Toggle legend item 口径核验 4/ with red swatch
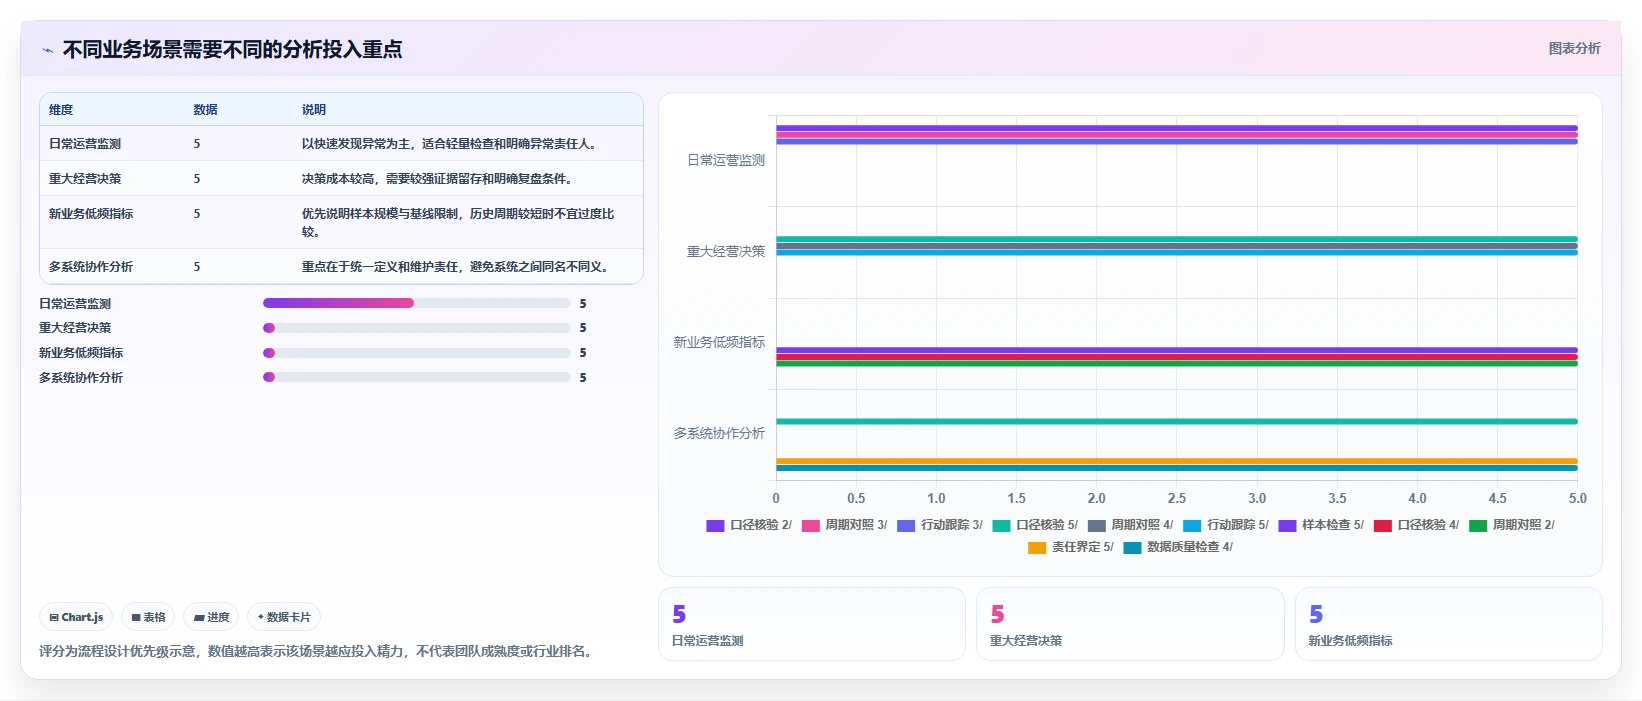Image resolution: width=1642 pixels, height=701 pixels. 1416,525
